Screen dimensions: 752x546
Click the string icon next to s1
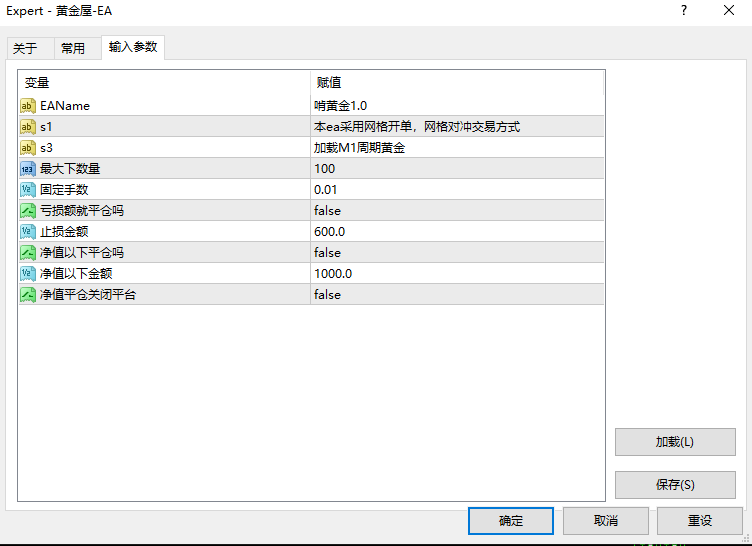point(28,127)
